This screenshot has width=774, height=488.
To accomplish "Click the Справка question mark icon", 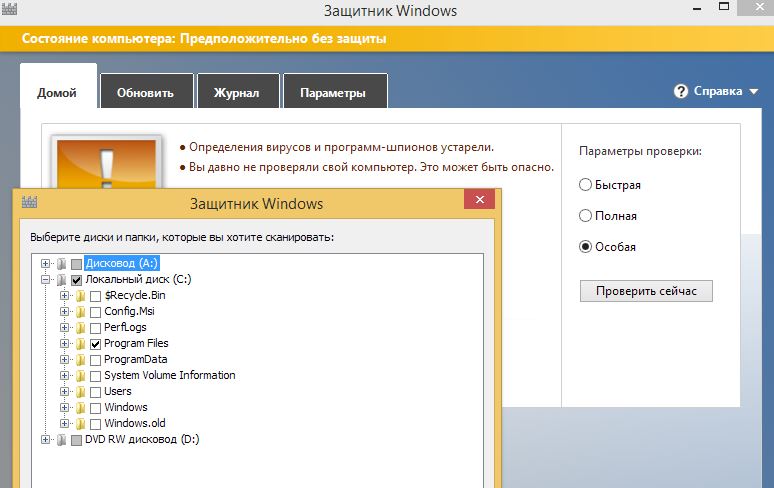I will click(x=681, y=91).
